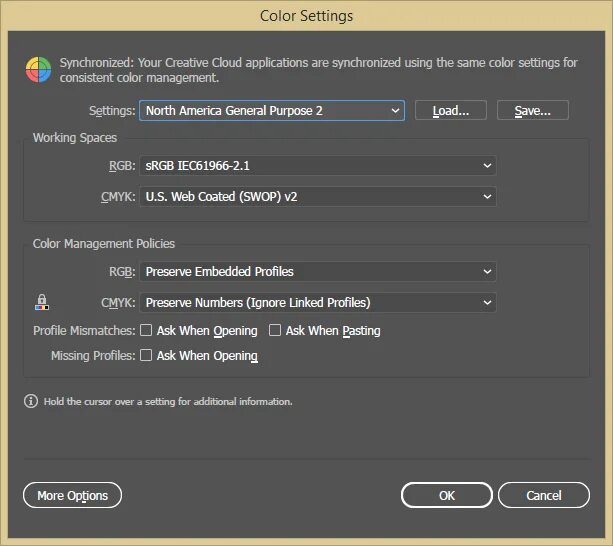Open the Working Spaces RGB dropdown

[318, 166]
